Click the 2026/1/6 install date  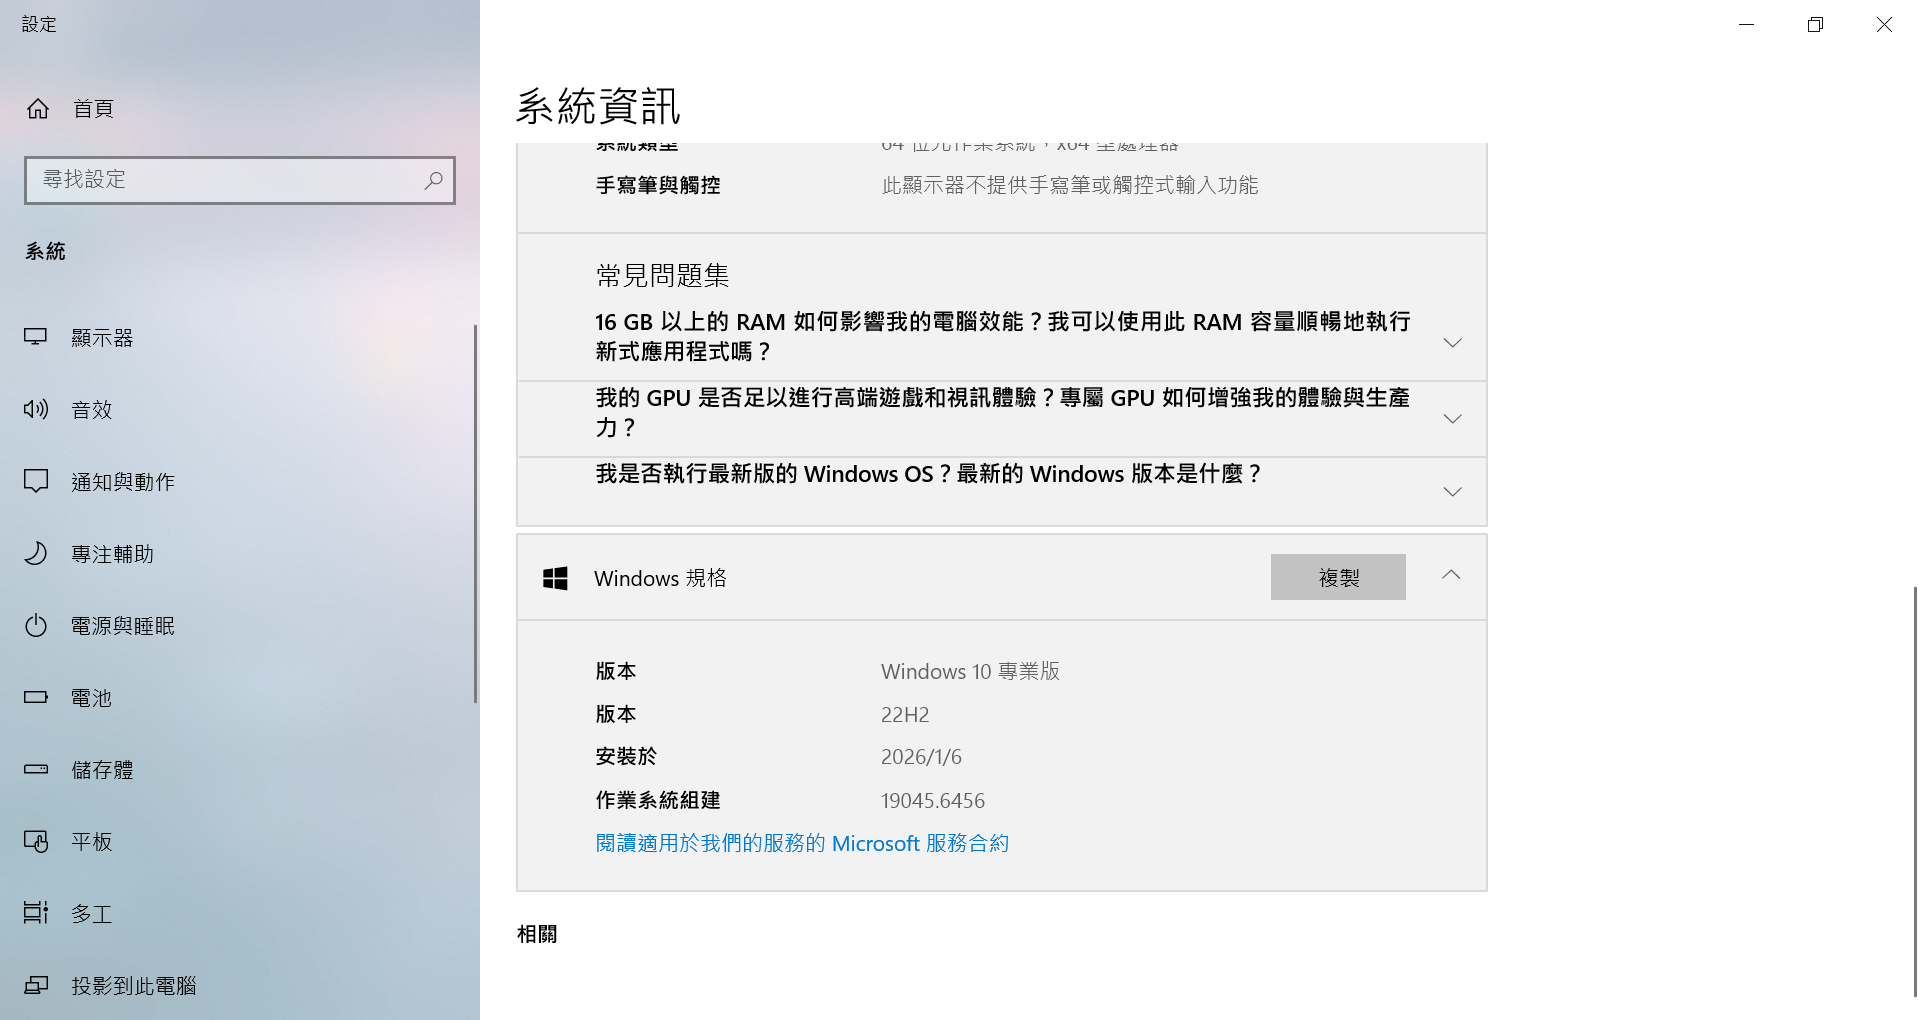point(921,757)
